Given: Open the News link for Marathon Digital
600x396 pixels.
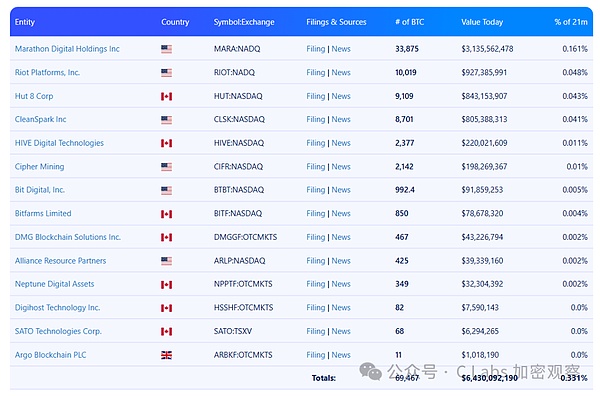Looking at the screenshot, I should click(x=341, y=49).
